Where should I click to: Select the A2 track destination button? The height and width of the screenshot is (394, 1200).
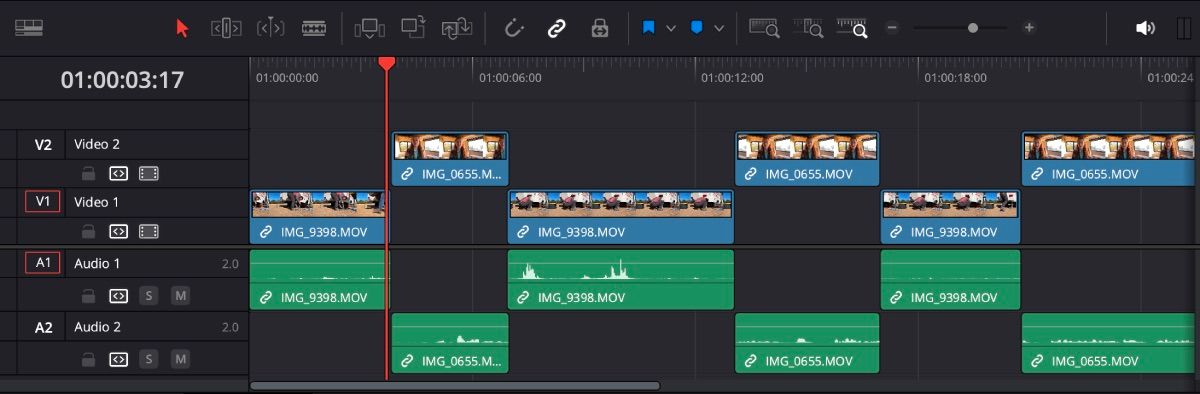point(43,327)
